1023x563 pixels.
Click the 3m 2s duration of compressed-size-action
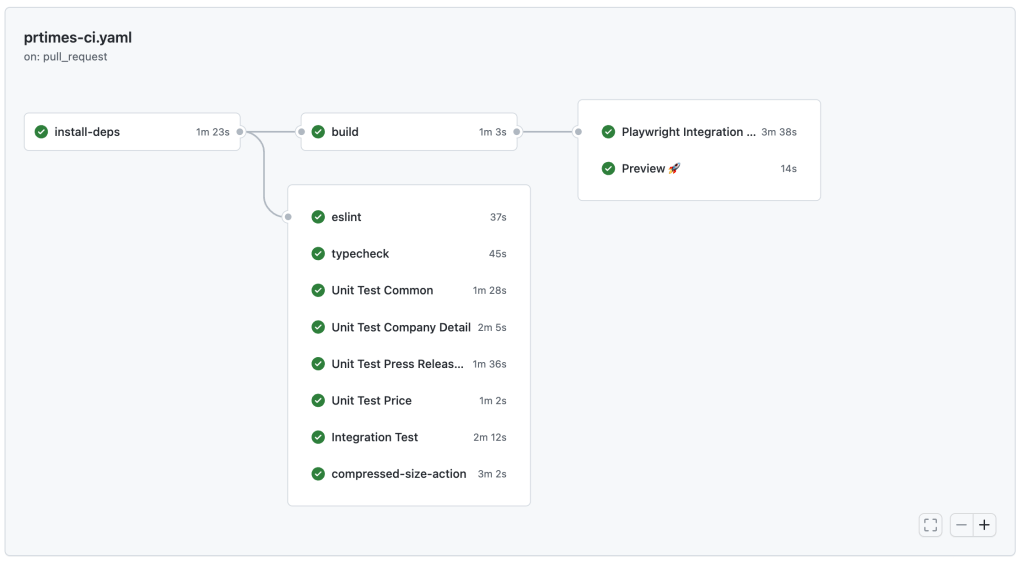pyautogui.click(x=491, y=474)
